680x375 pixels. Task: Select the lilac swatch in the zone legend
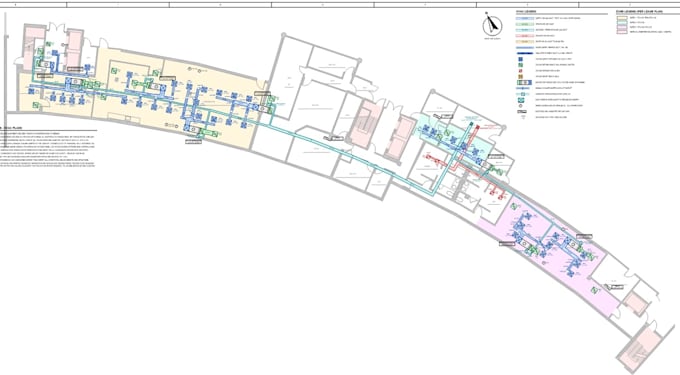tap(622, 27)
